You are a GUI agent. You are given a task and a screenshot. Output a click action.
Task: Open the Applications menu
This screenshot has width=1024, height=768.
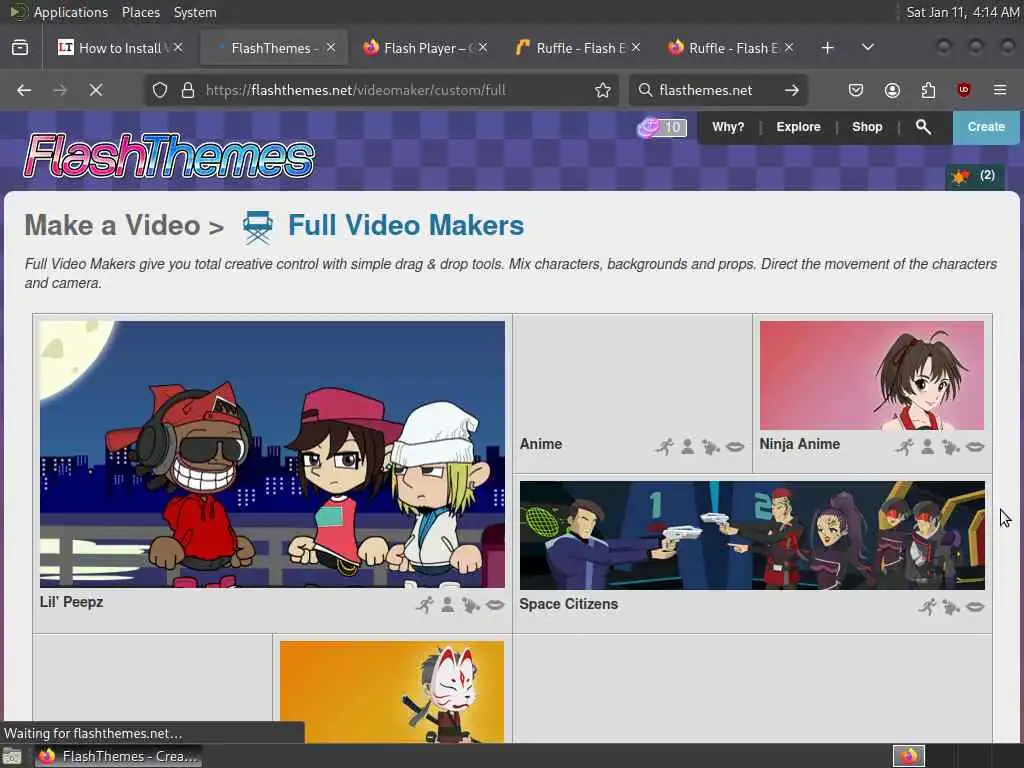click(71, 12)
